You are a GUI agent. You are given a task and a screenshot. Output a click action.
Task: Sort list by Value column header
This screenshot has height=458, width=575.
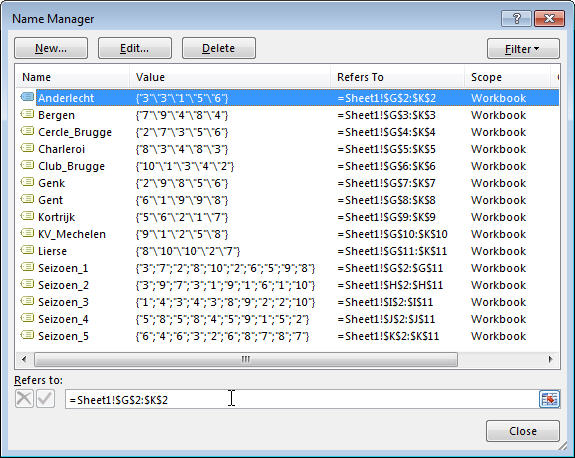[x=230, y=77]
